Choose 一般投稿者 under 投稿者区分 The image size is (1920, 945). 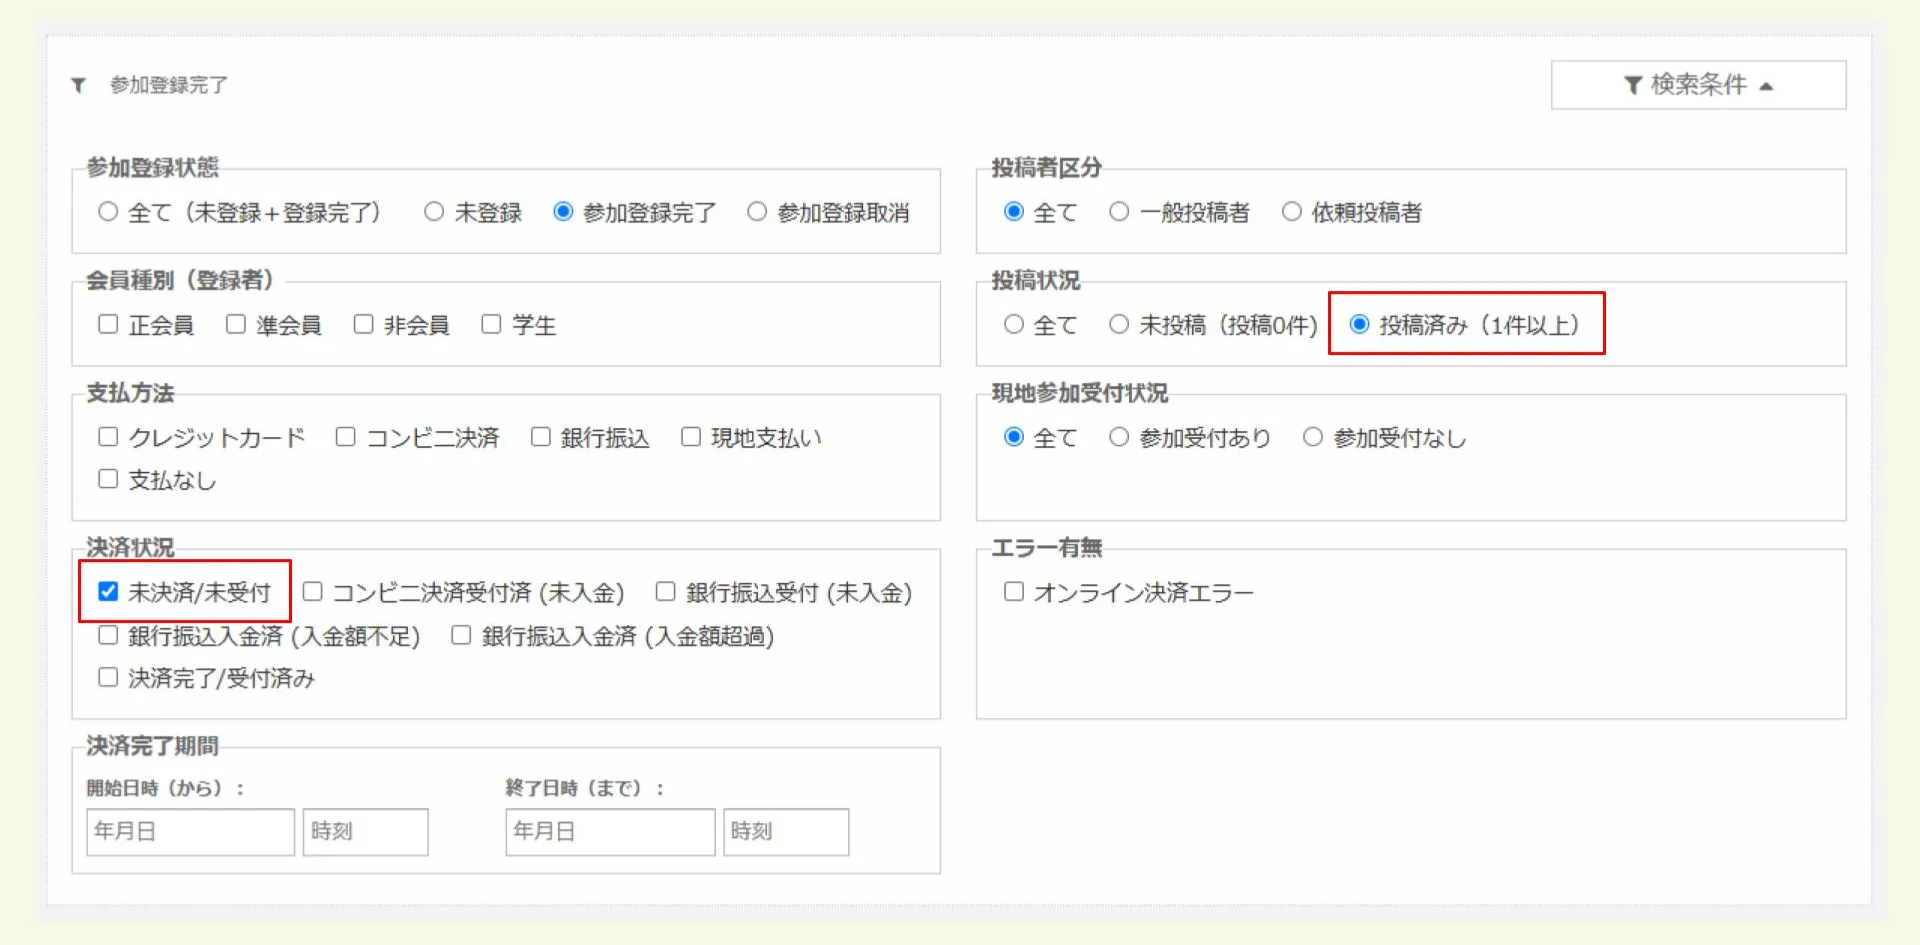click(x=1119, y=211)
